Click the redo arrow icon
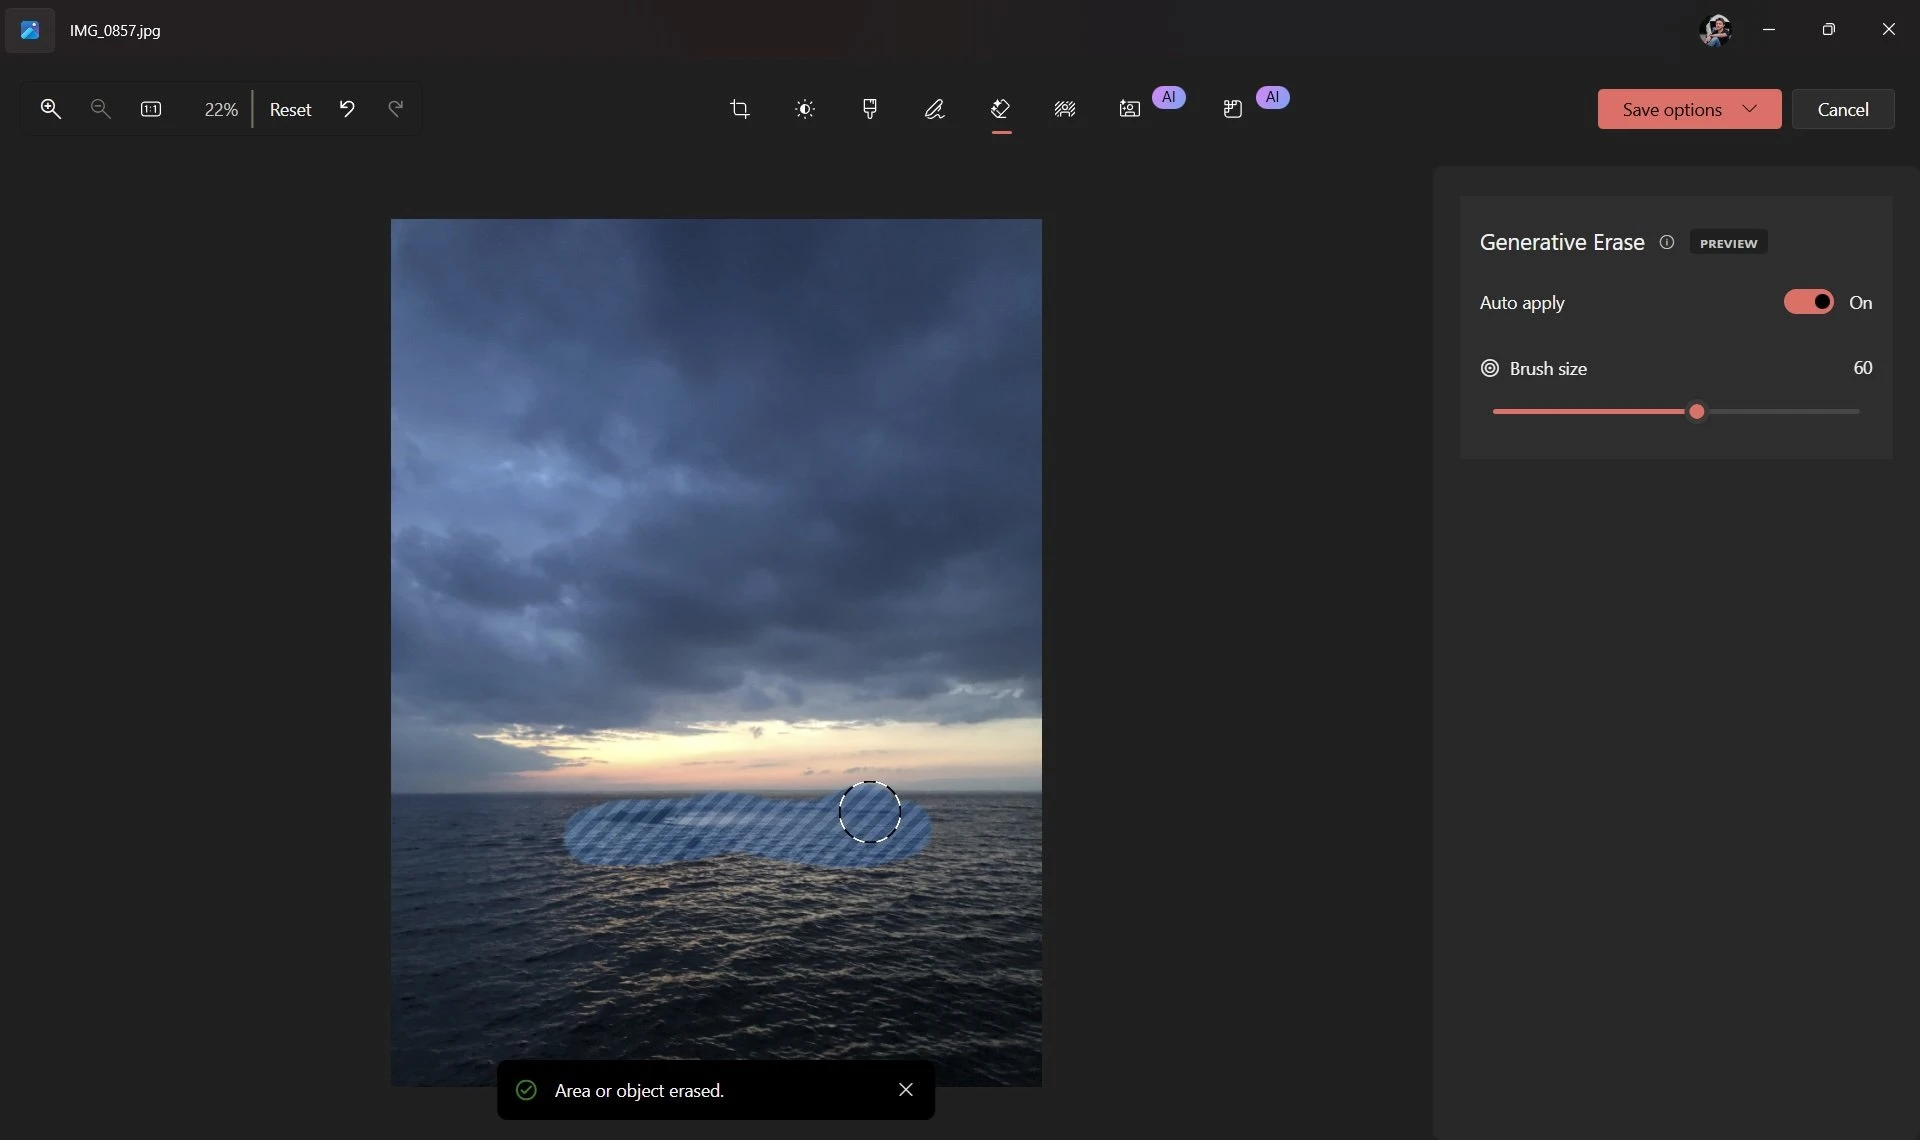This screenshot has height=1140, width=1920. coord(396,108)
